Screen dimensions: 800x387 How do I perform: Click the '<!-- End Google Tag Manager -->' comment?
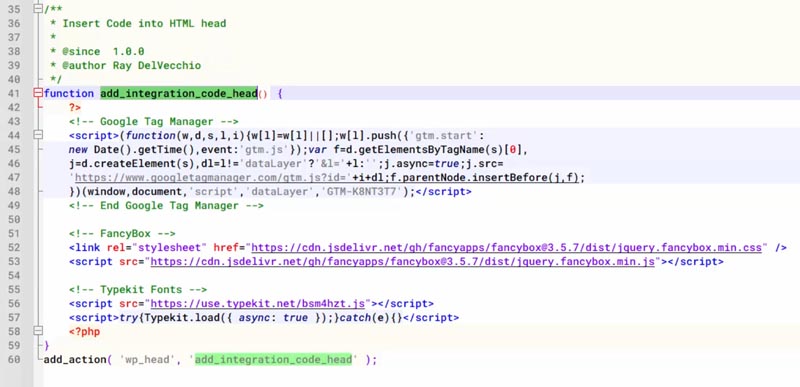[166, 206]
